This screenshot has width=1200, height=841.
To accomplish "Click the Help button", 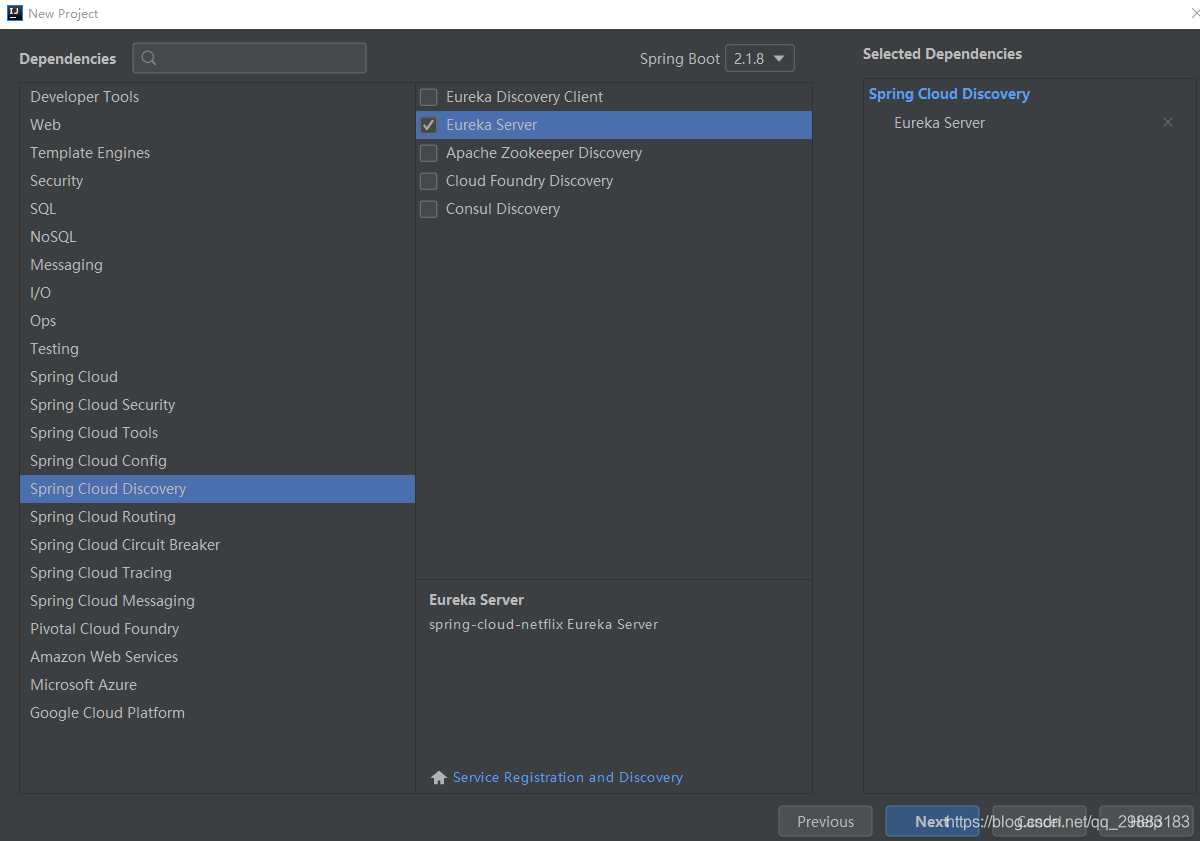I will (1146, 821).
